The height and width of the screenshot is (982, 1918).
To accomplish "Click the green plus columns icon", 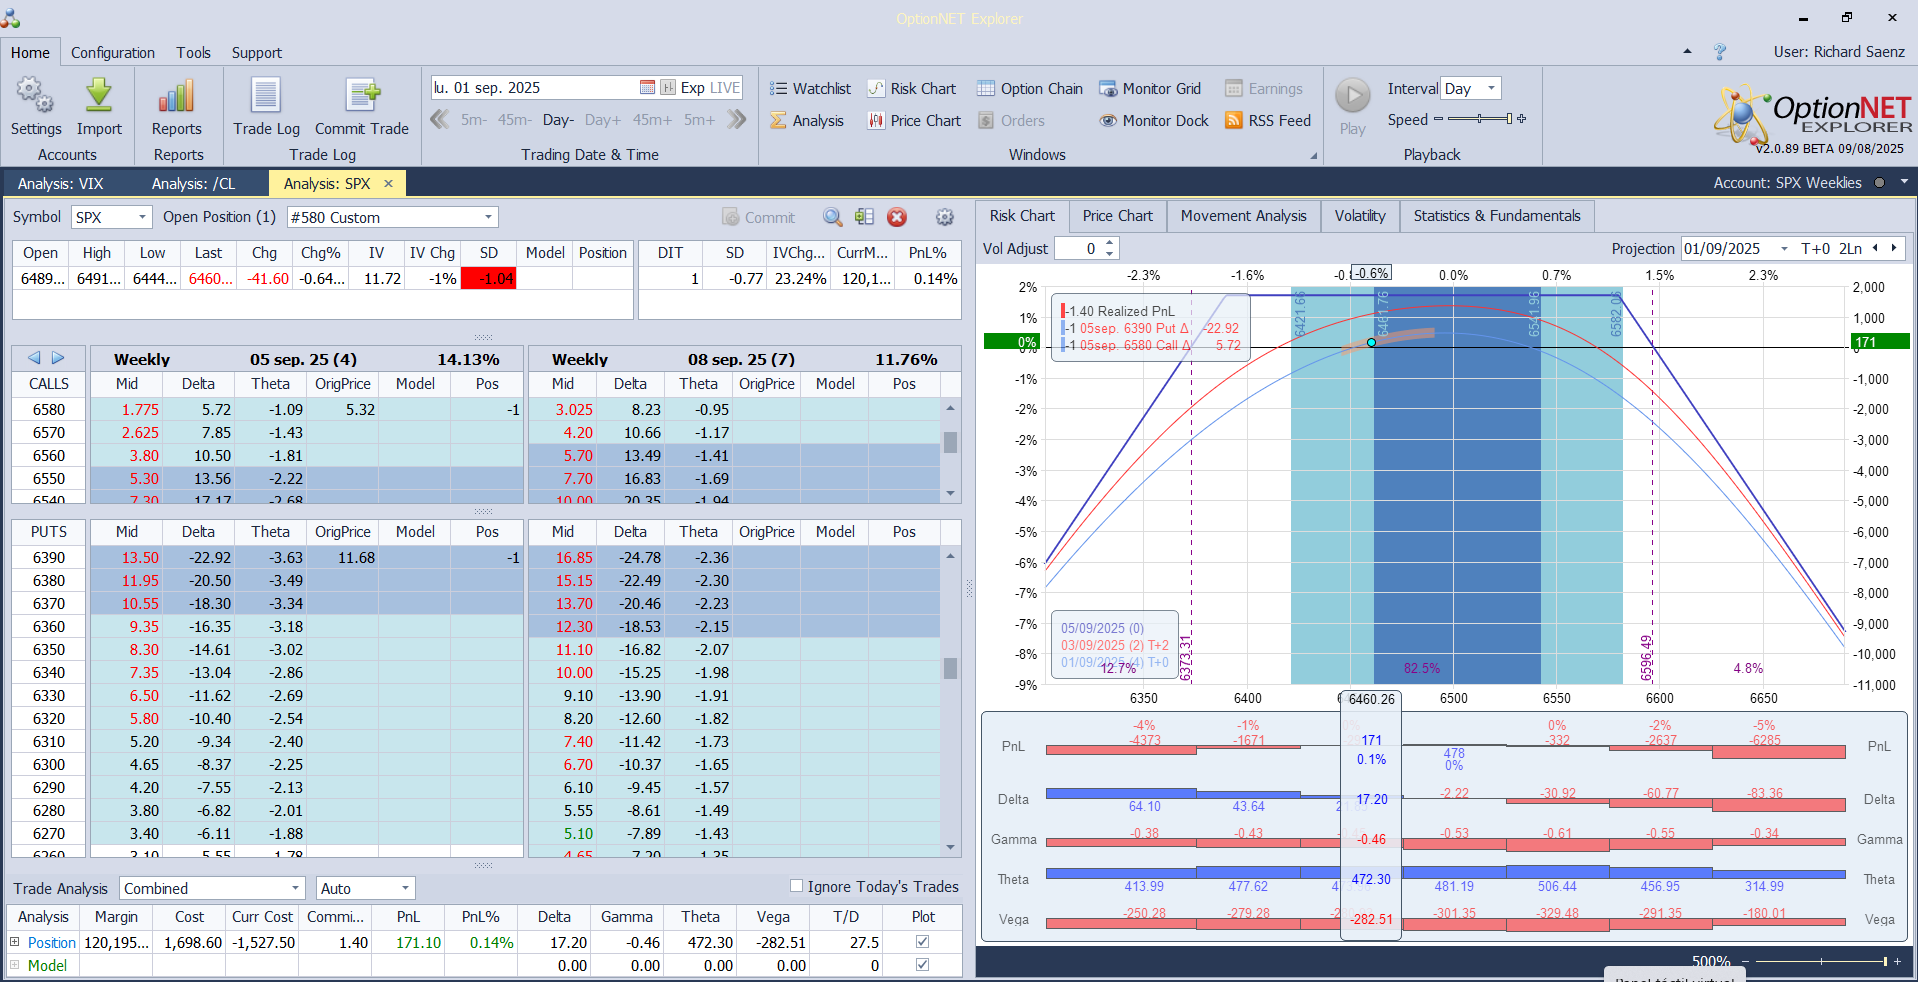I will click(865, 217).
